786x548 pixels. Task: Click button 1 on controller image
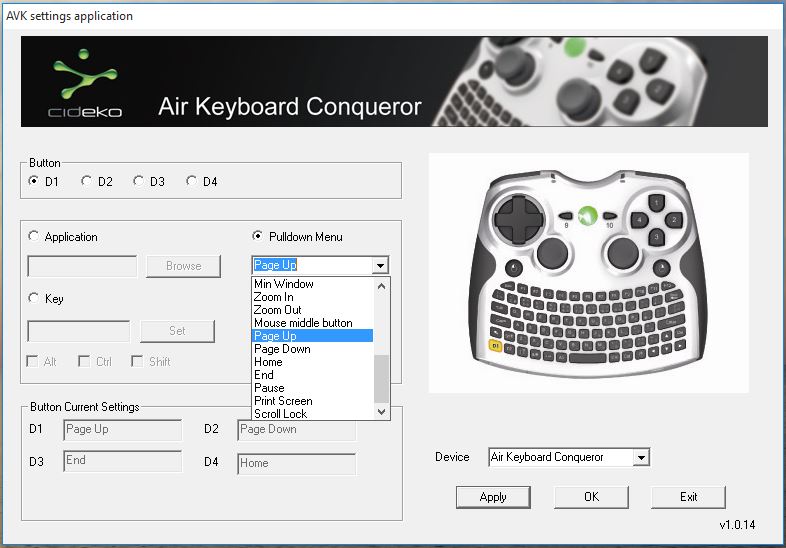coord(656,203)
